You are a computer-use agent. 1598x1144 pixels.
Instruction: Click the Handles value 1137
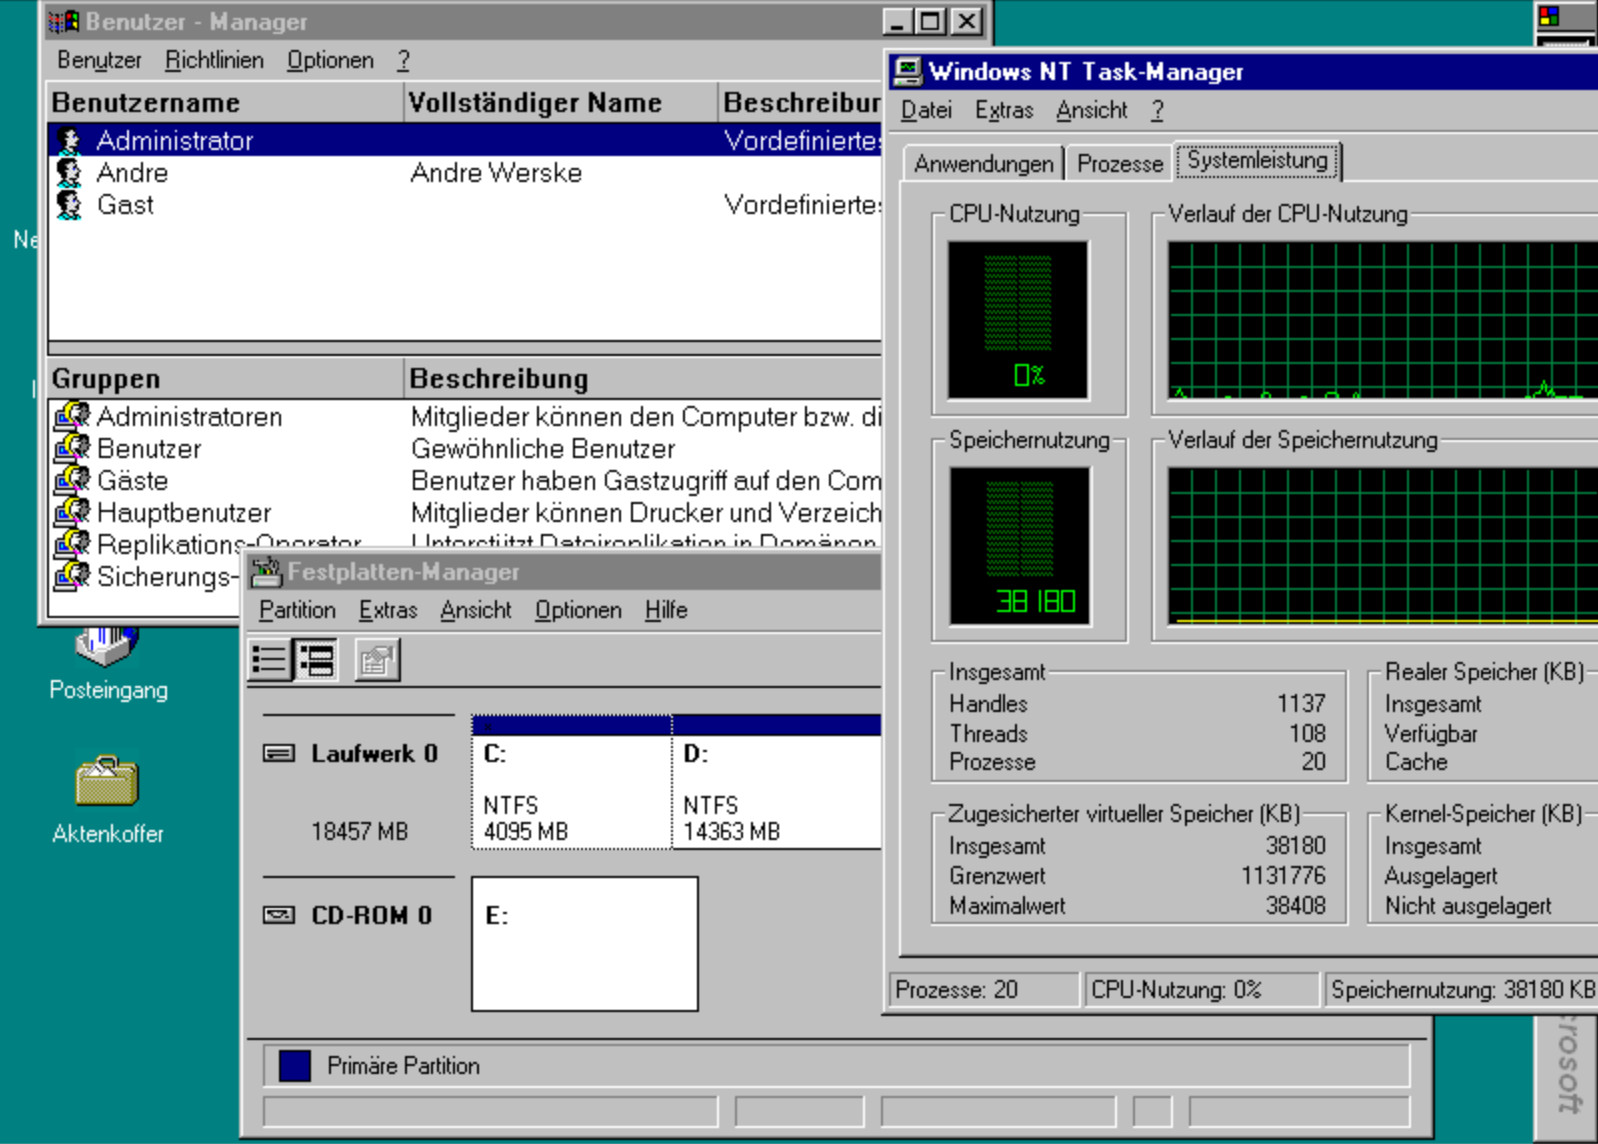[1301, 704]
